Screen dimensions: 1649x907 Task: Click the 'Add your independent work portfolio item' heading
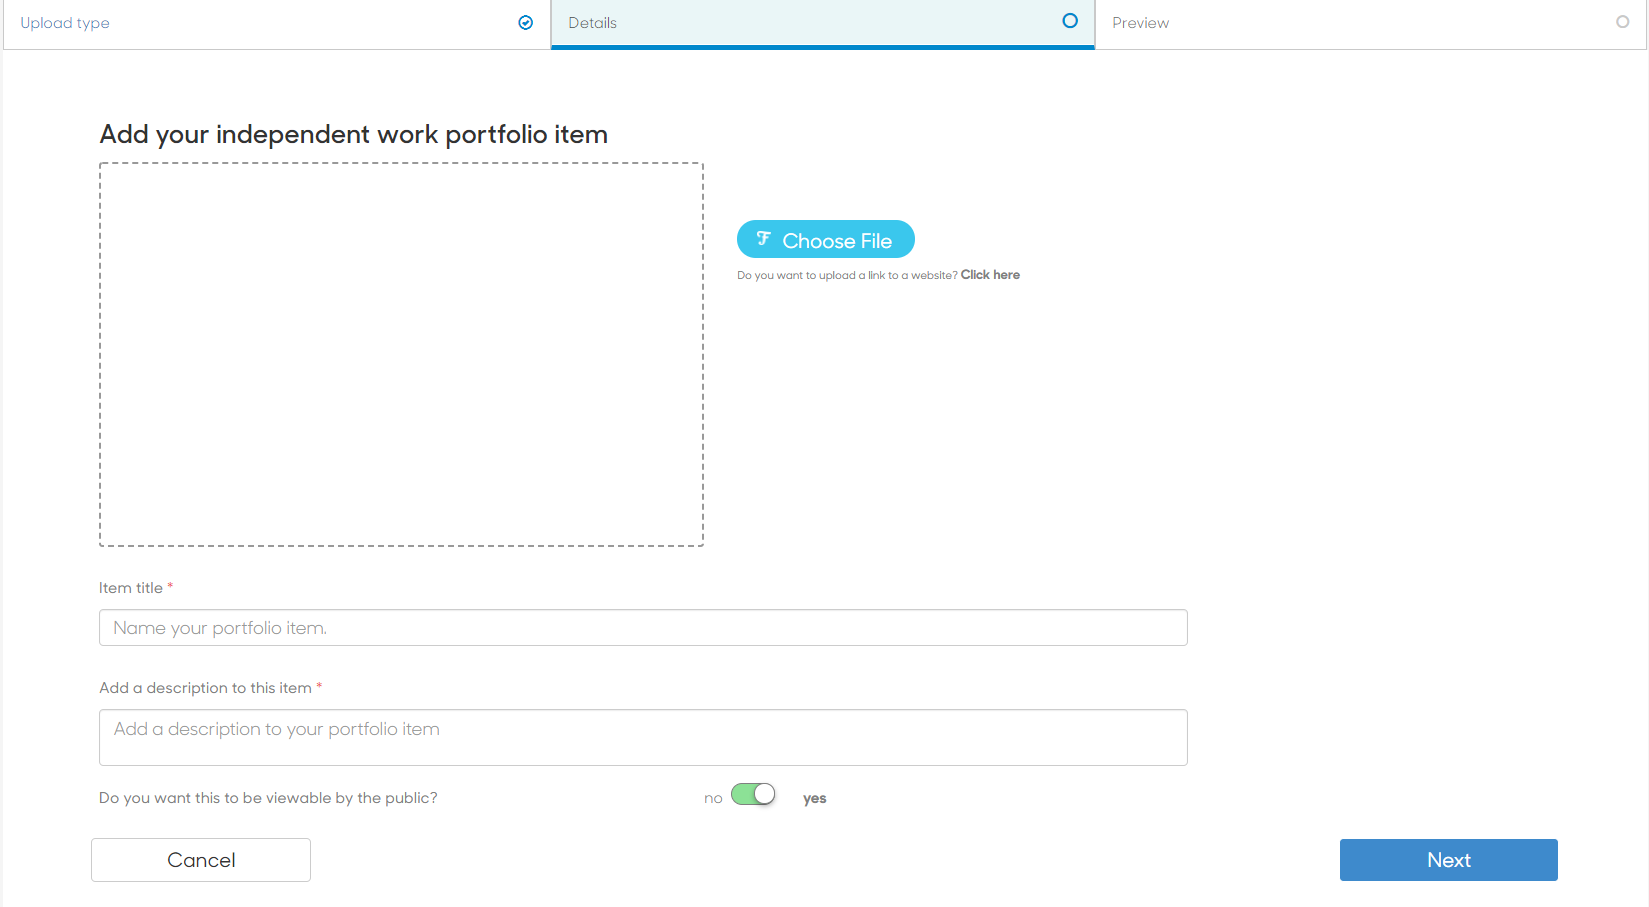point(354,134)
